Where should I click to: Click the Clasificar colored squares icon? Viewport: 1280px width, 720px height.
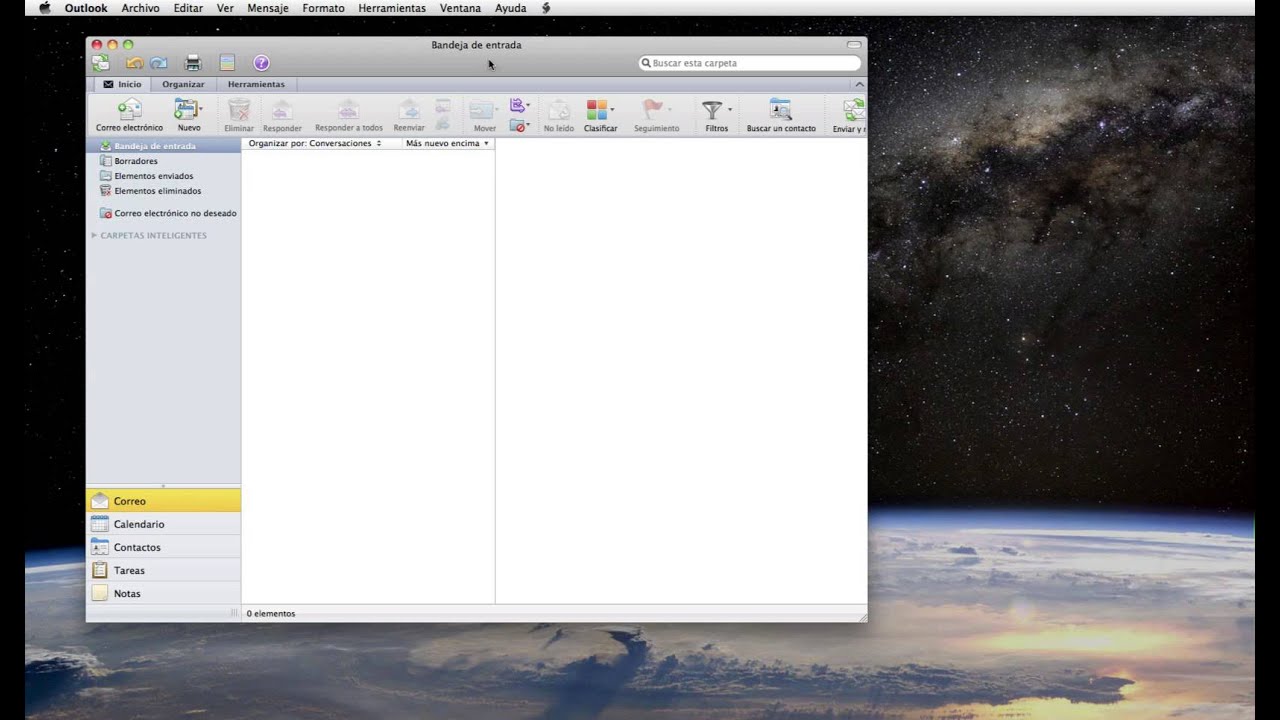coord(597,110)
